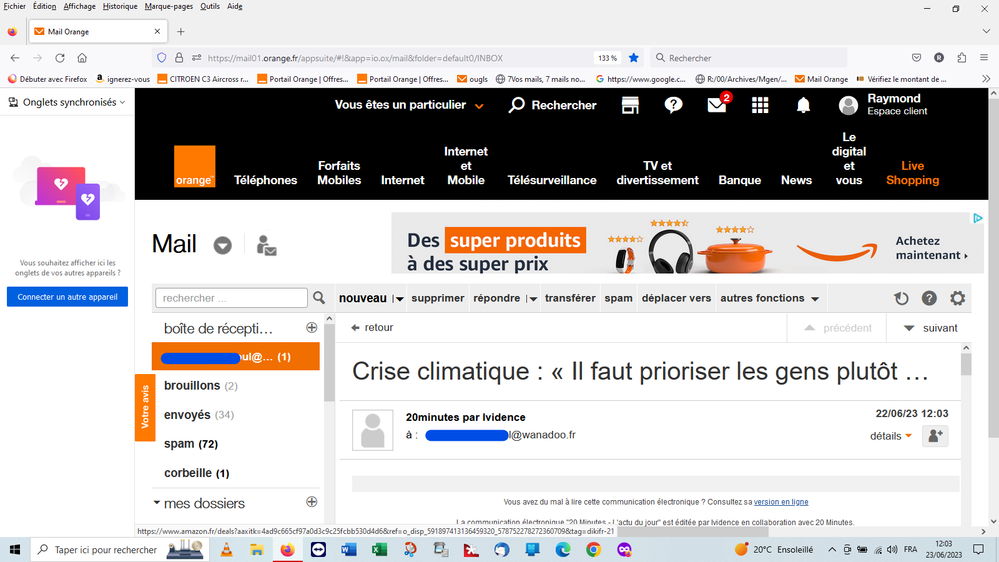999x562 pixels.
Task: Expand the détails dropdown
Action: click(891, 436)
